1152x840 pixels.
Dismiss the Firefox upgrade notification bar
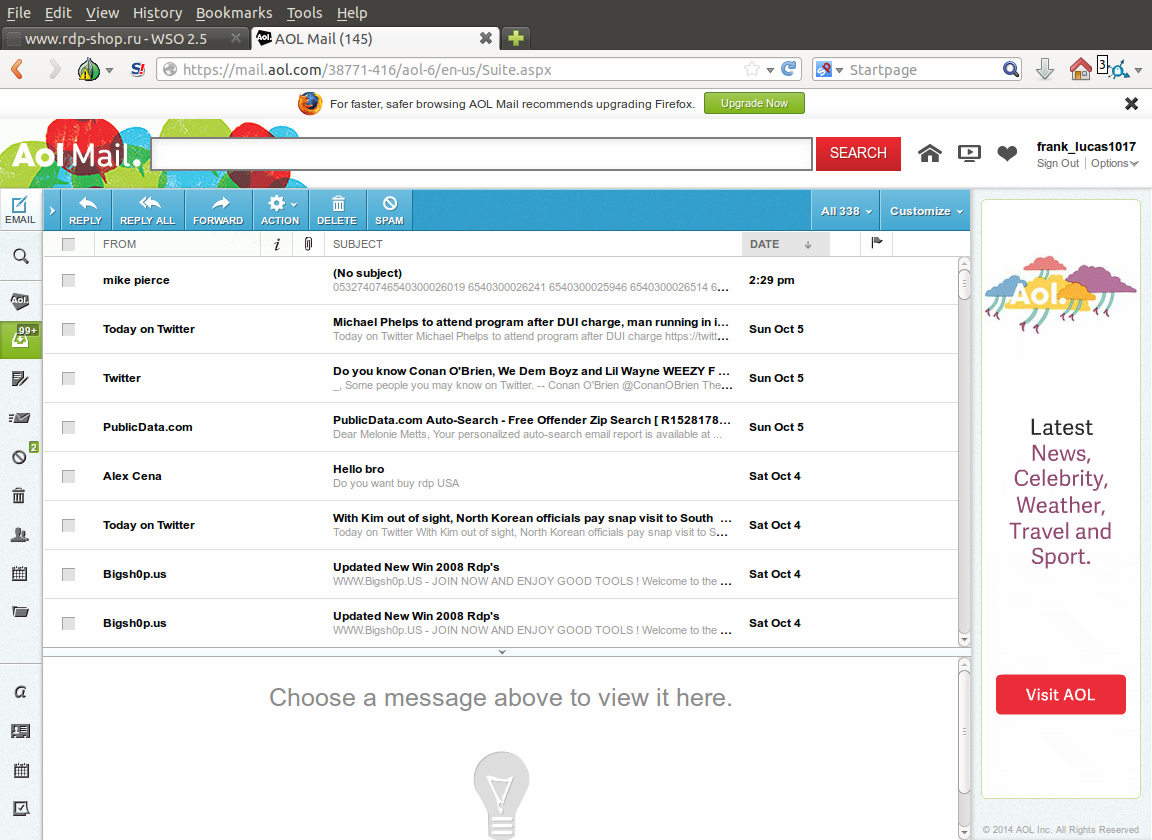coord(1131,104)
